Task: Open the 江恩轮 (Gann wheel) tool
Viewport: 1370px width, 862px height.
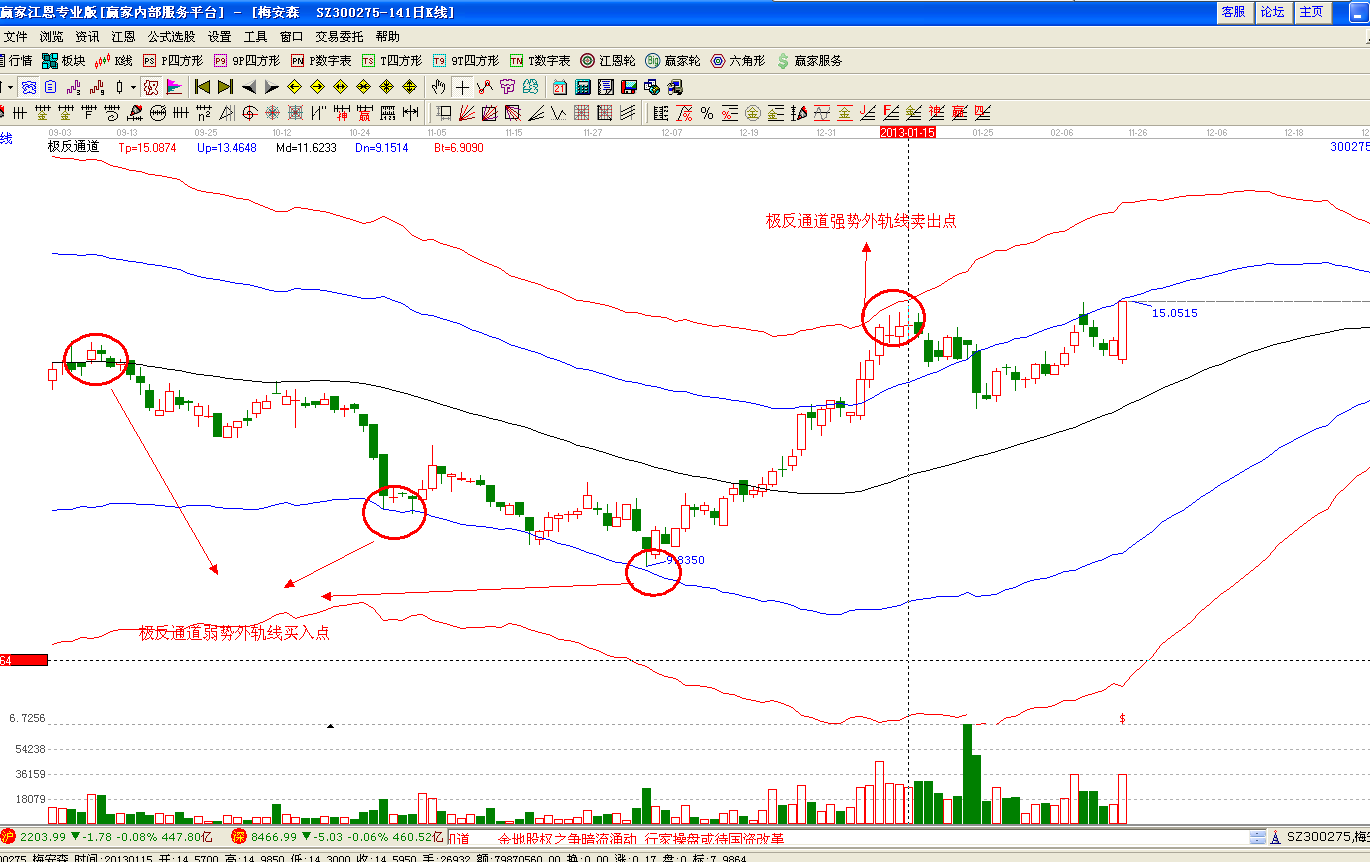Action: pos(608,61)
